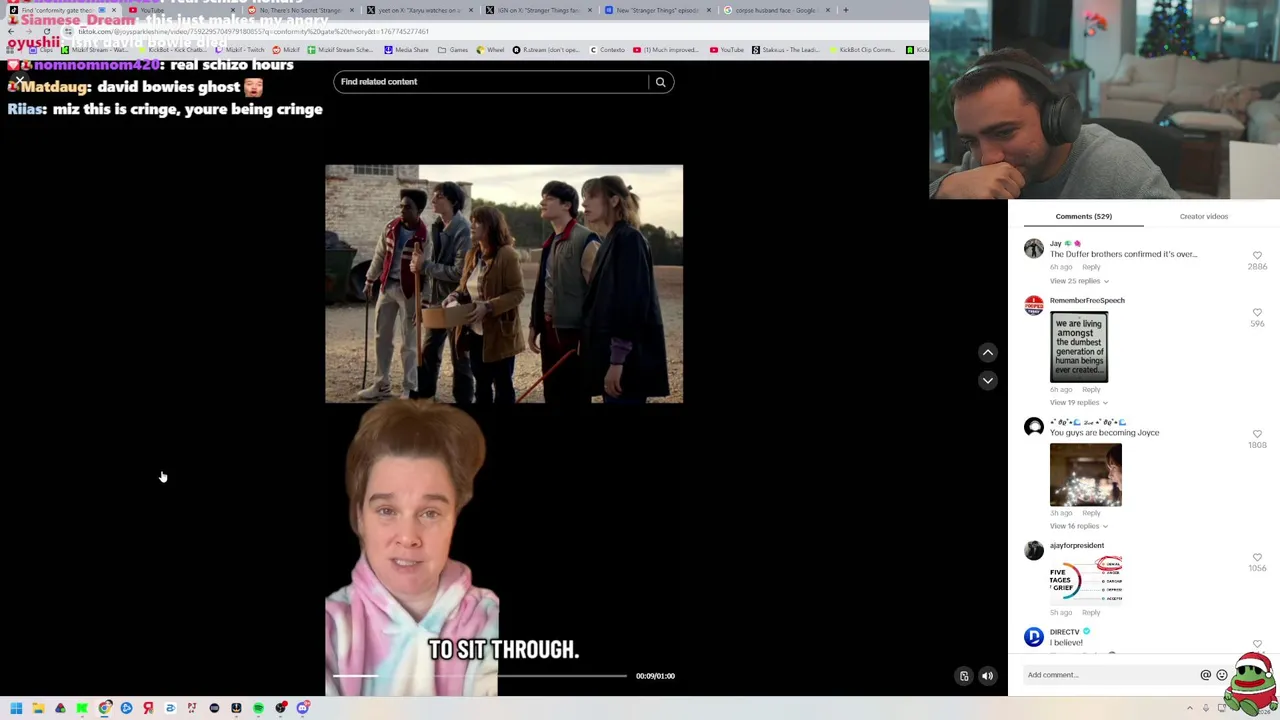
Task: Click the DIRECTV username link
Action: tap(1064, 632)
